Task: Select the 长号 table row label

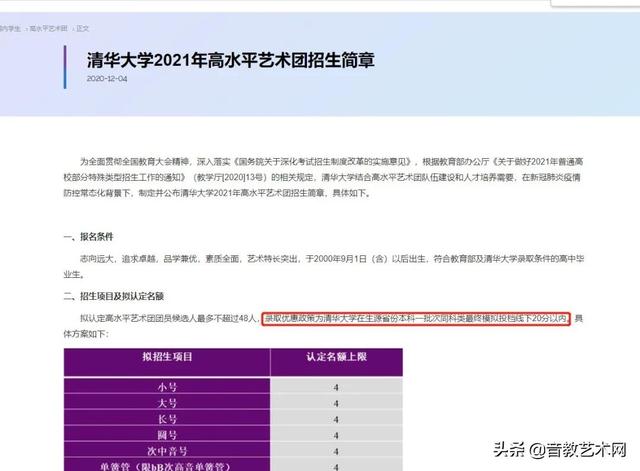Action: coord(167,419)
